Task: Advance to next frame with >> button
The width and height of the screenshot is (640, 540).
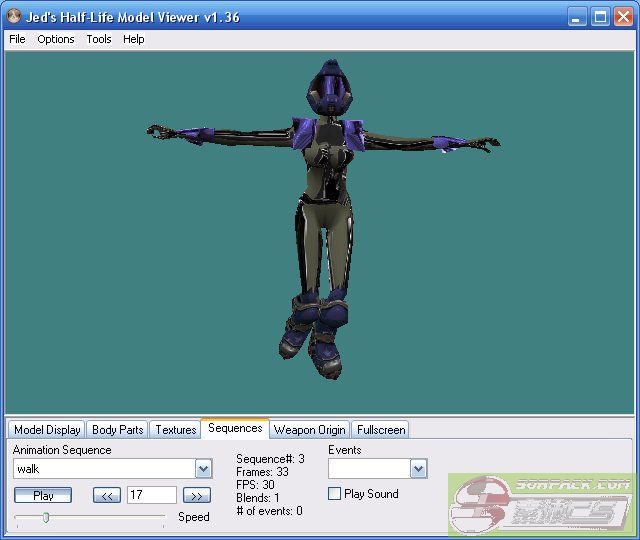Action: pyautogui.click(x=197, y=495)
